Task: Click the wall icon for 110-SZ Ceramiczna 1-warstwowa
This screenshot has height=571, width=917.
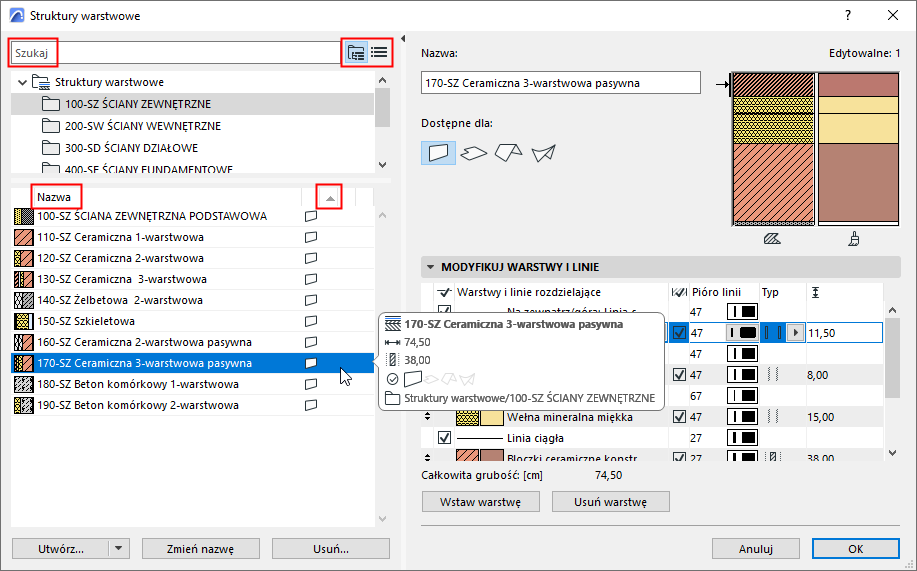Action: [311, 237]
